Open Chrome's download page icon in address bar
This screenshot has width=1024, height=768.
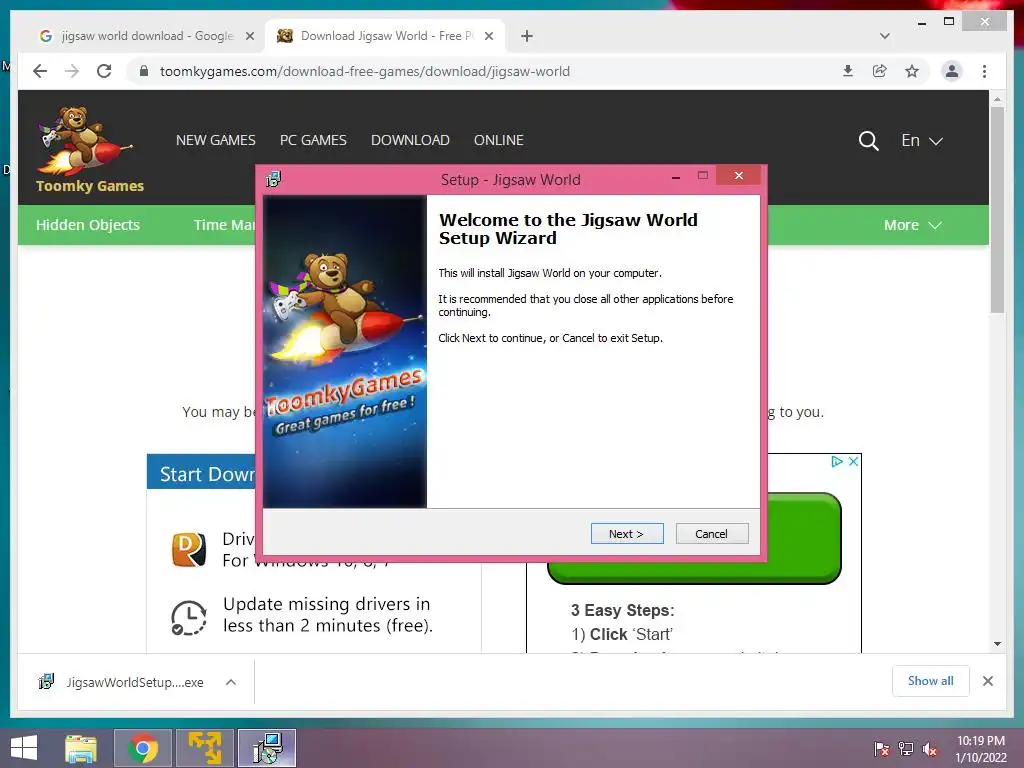coord(848,71)
